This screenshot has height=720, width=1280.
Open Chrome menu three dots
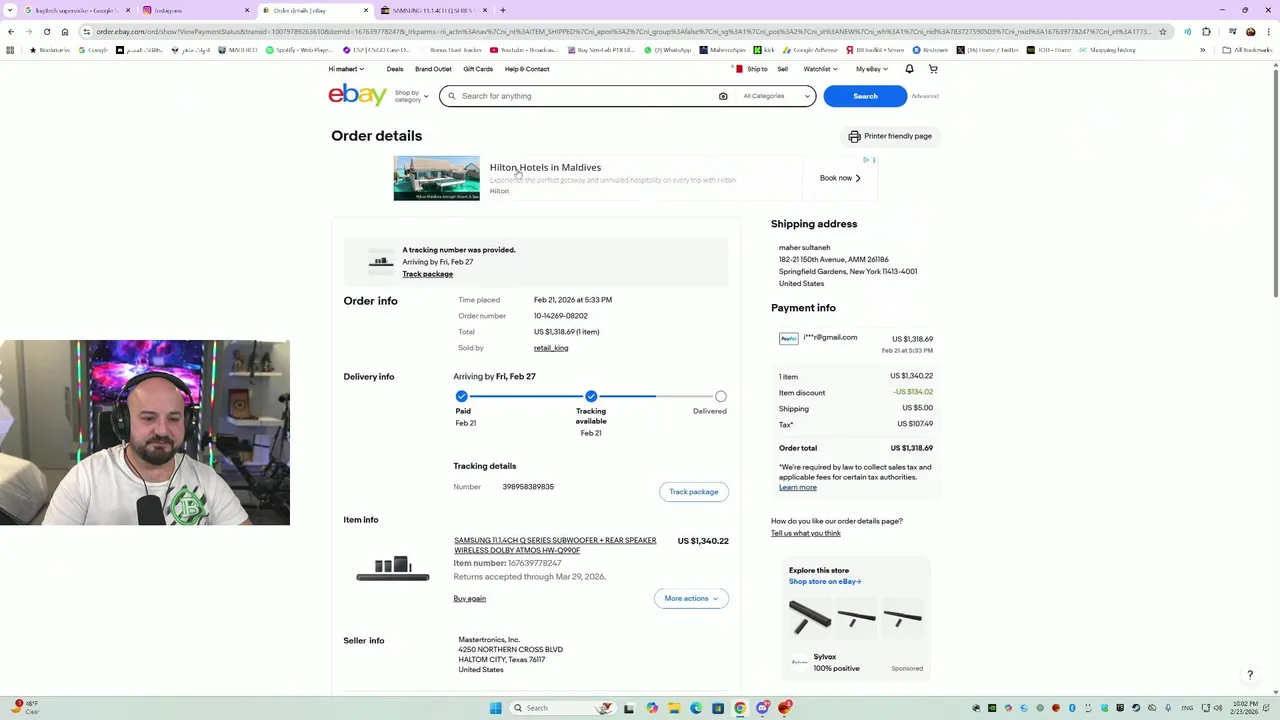[1268, 31]
